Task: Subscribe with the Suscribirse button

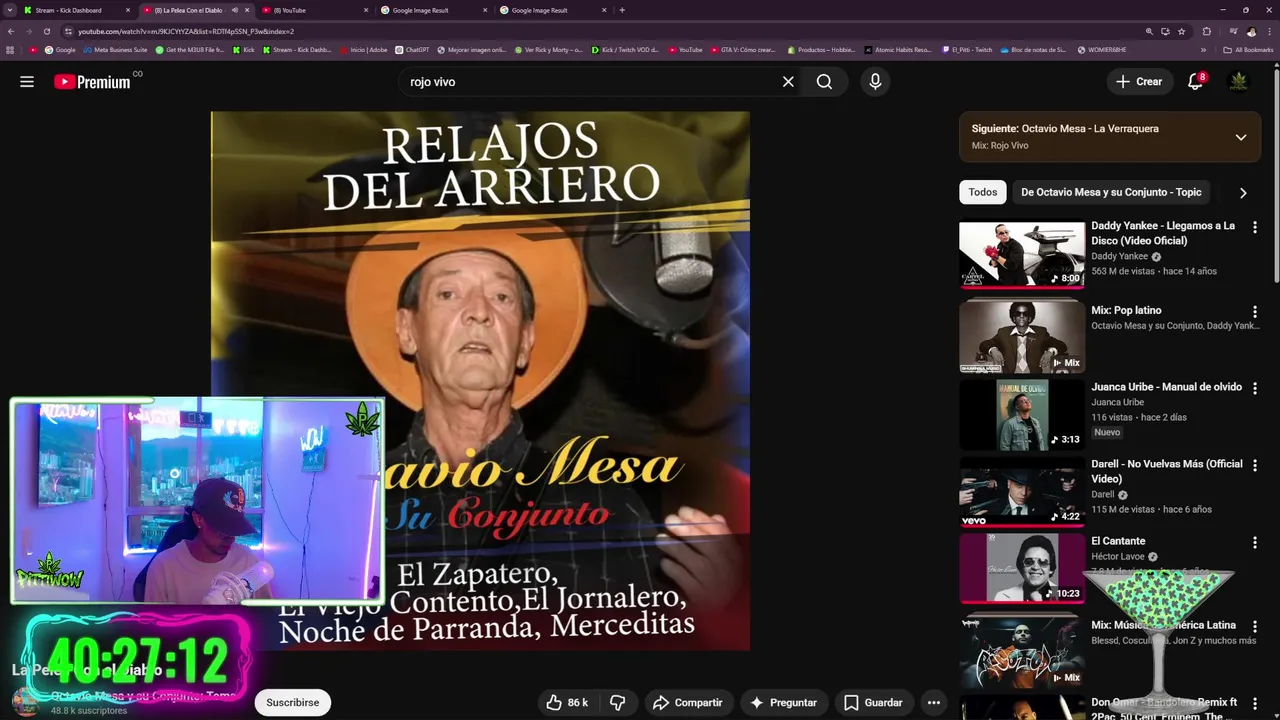Action: click(293, 703)
